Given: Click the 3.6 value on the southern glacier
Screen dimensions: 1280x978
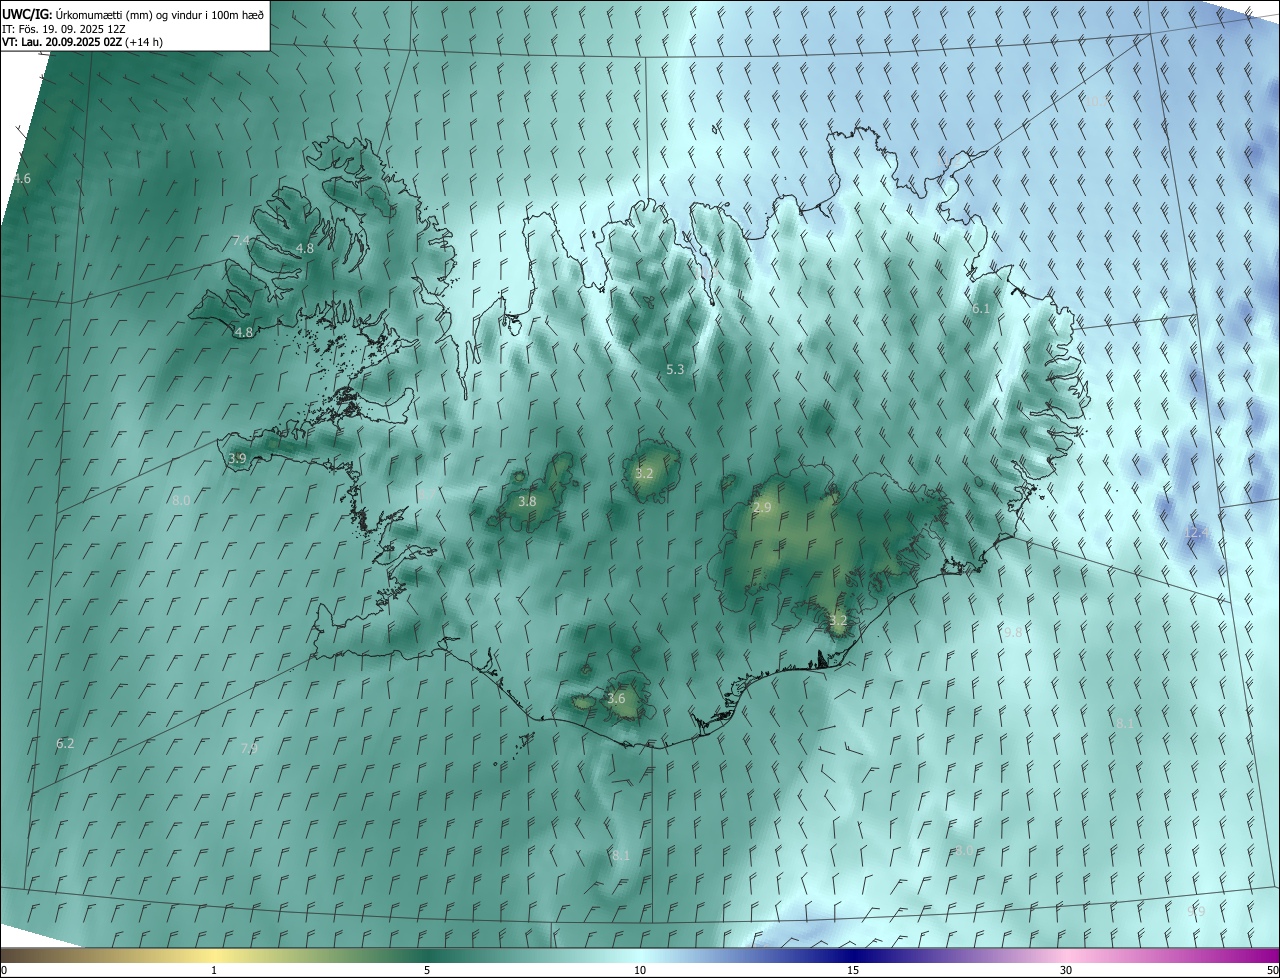Looking at the screenshot, I should [x=616, y=699].
